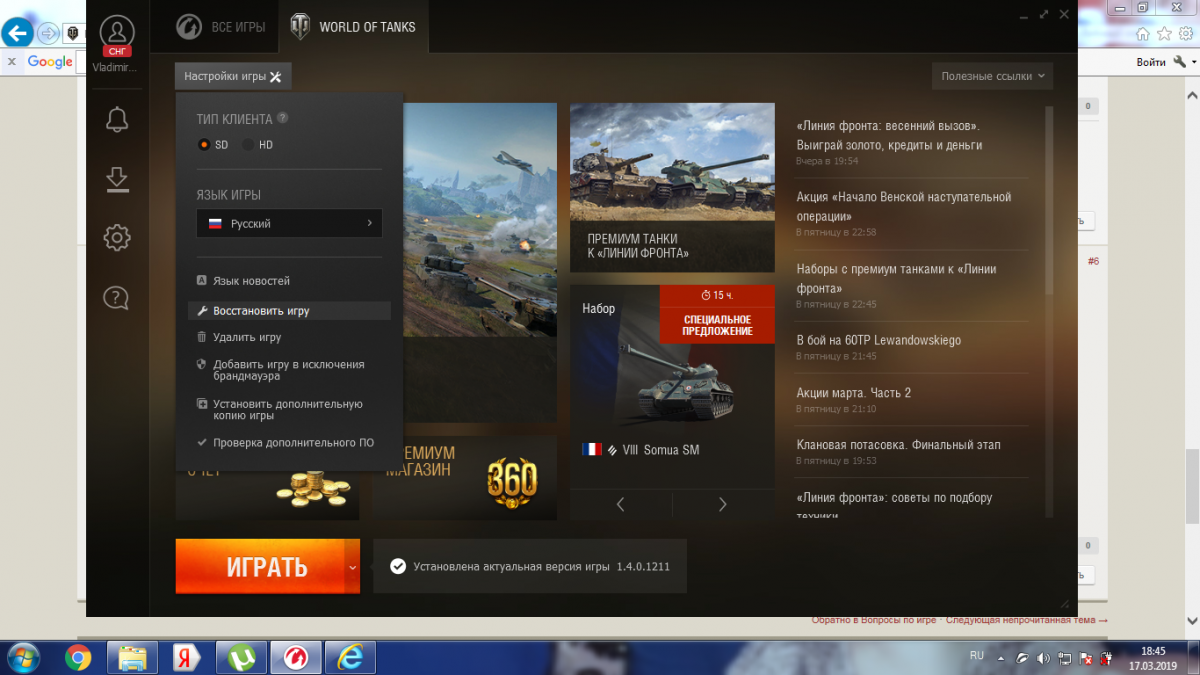Click the wrench icon on Google toolbar
This screenshot has height=675, width=1200.
[1180, 62]
